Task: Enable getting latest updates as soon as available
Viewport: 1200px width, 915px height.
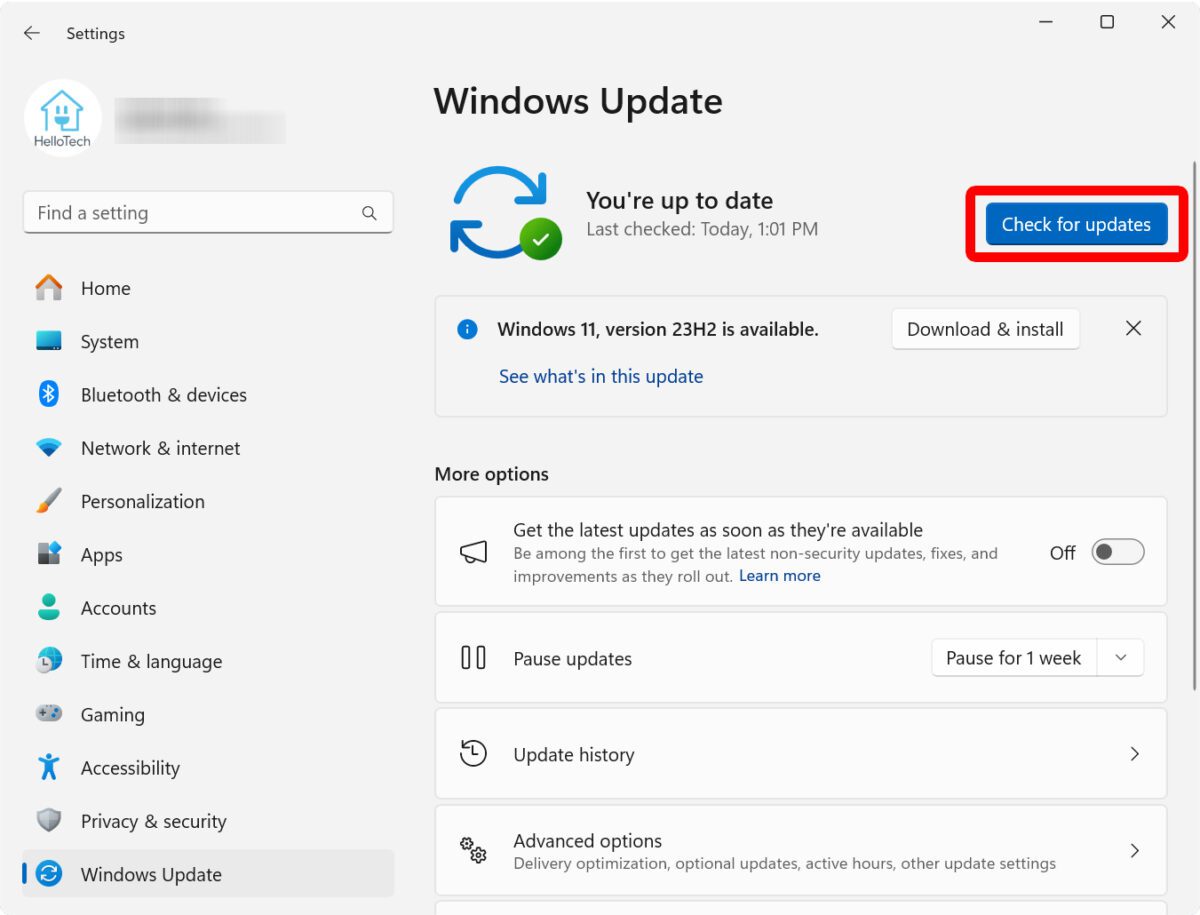Action: point(1117,552)
